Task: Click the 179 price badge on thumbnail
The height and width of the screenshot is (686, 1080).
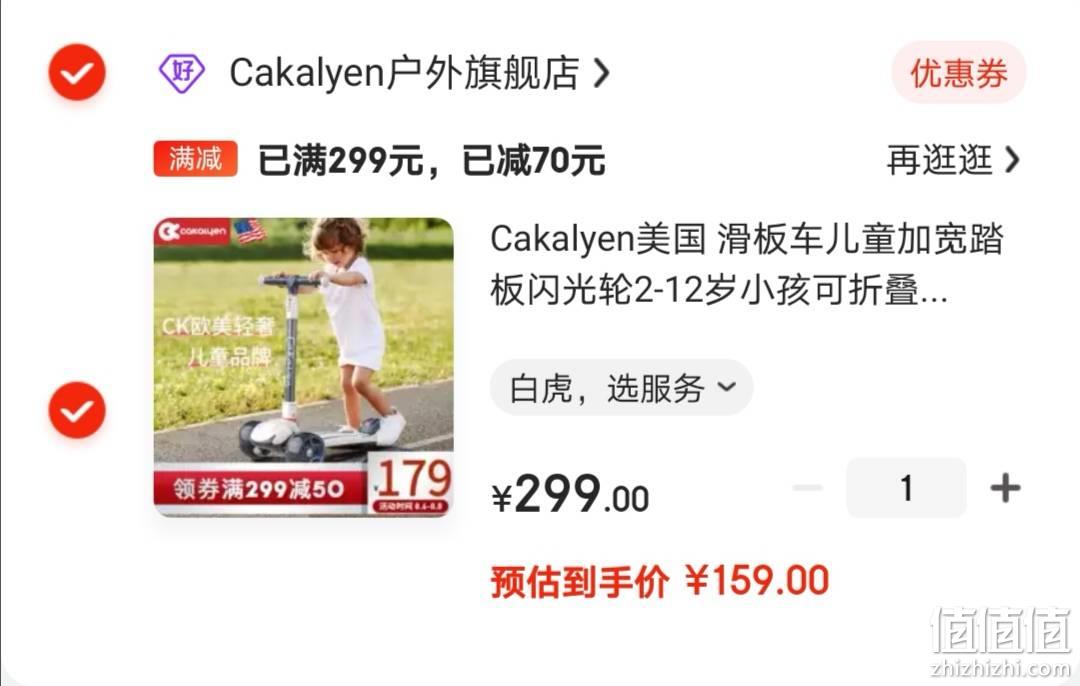Action: (413, 485)
